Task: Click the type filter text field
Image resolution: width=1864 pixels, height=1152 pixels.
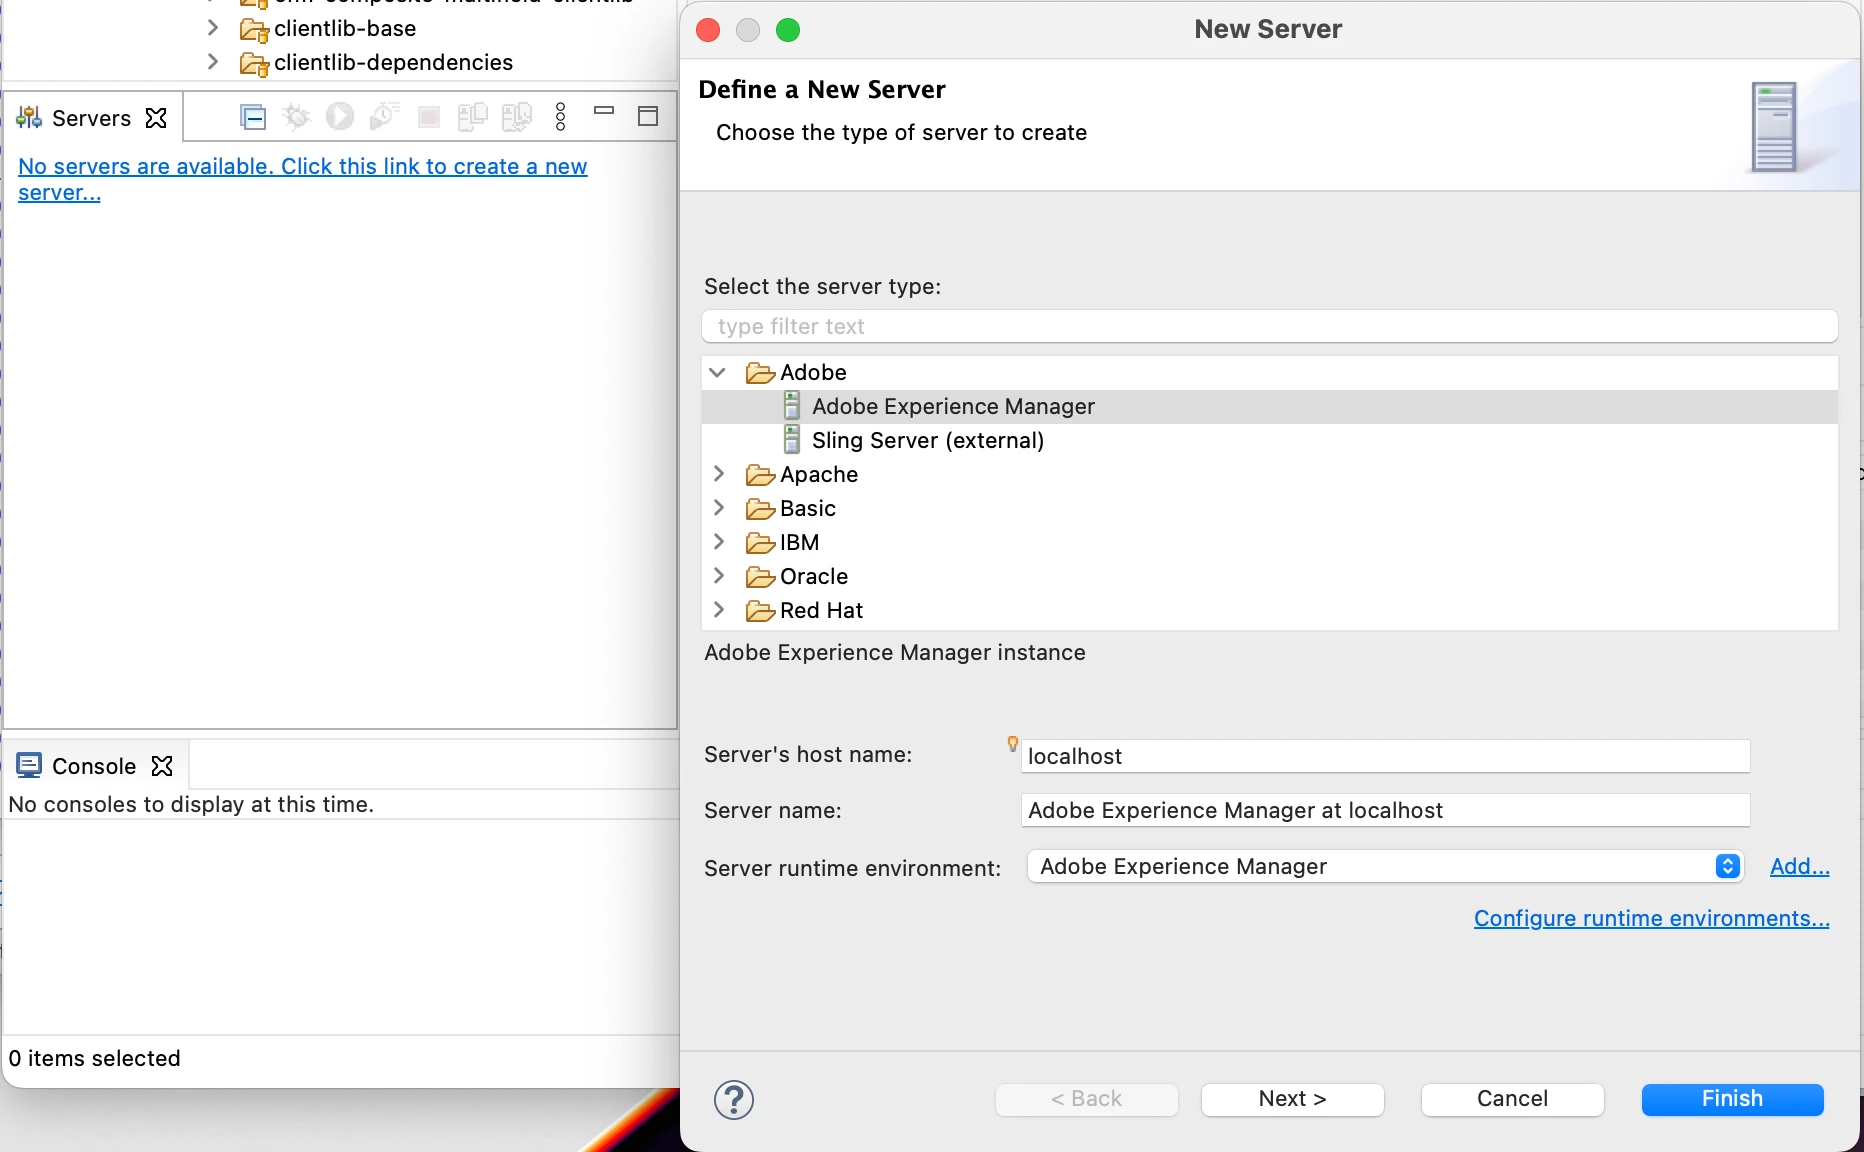Action: tap(1269, 326)
